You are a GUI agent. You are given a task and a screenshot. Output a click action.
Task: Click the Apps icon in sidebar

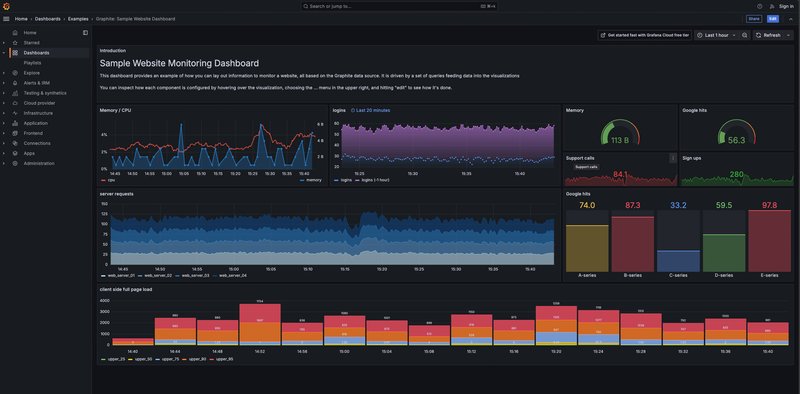coord(15,153)
